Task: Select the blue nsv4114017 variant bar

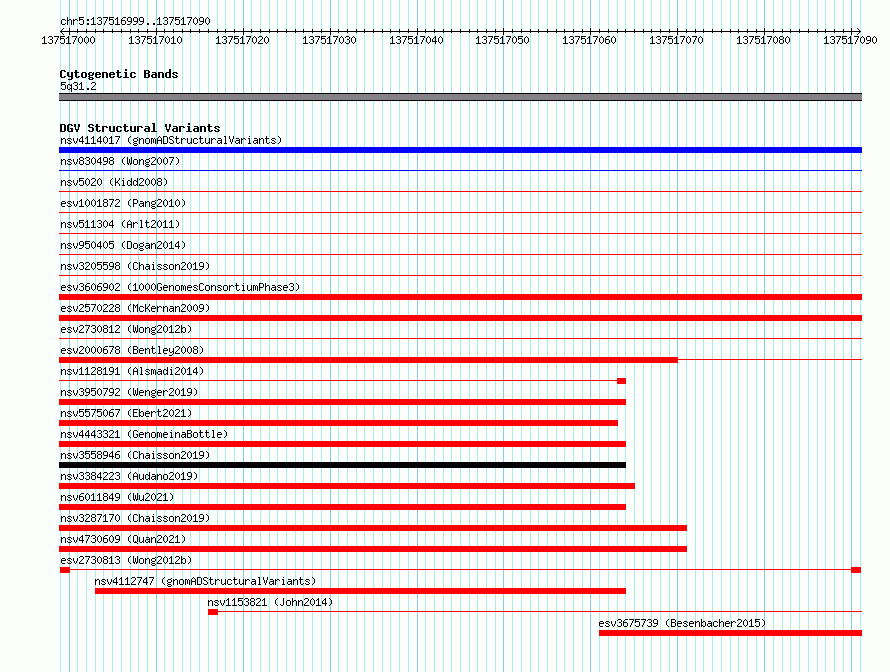Action: click(460, 150)
